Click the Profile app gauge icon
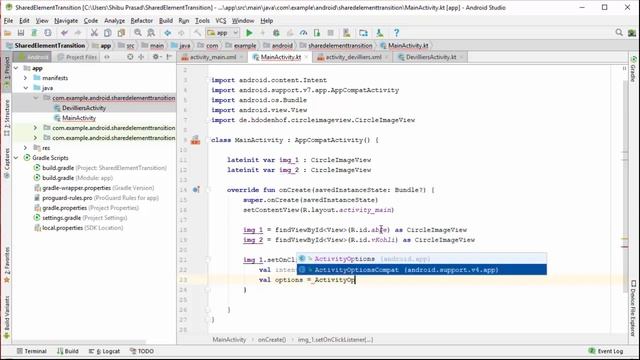The height and width of the screenshot is (360, 640). coord(303,33)
